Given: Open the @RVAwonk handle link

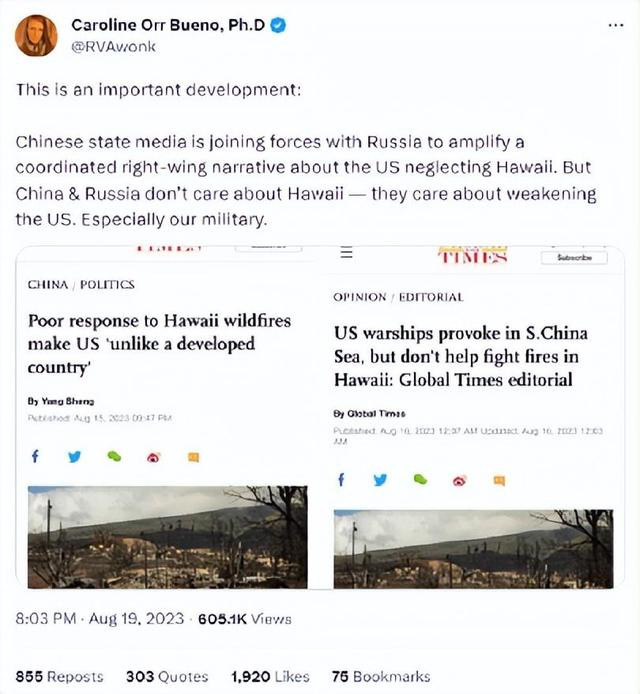Looking at the screenshot, I should tap(113, 46).
